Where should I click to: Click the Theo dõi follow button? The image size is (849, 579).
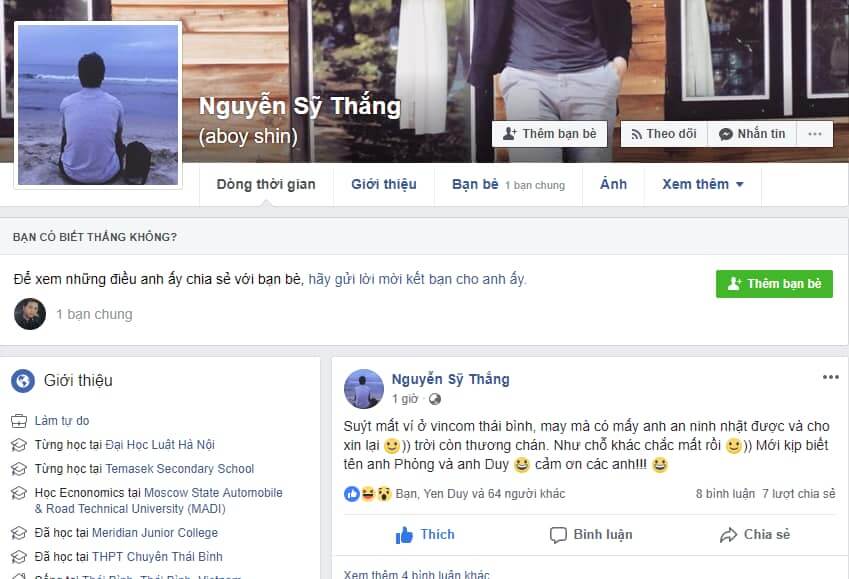click(664, 134)
